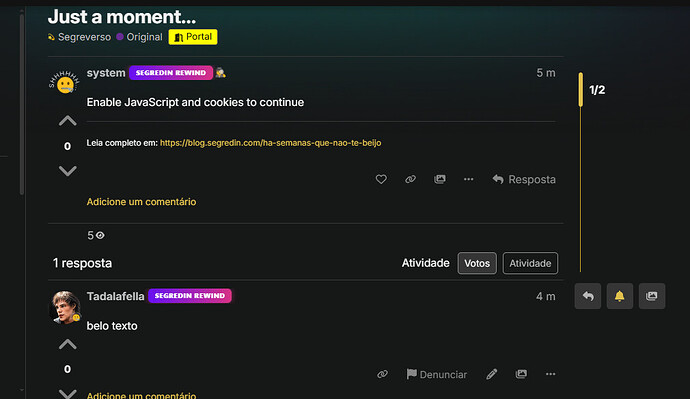Open notification bell settings
This screenshot has width=690, height=399.
620,296
